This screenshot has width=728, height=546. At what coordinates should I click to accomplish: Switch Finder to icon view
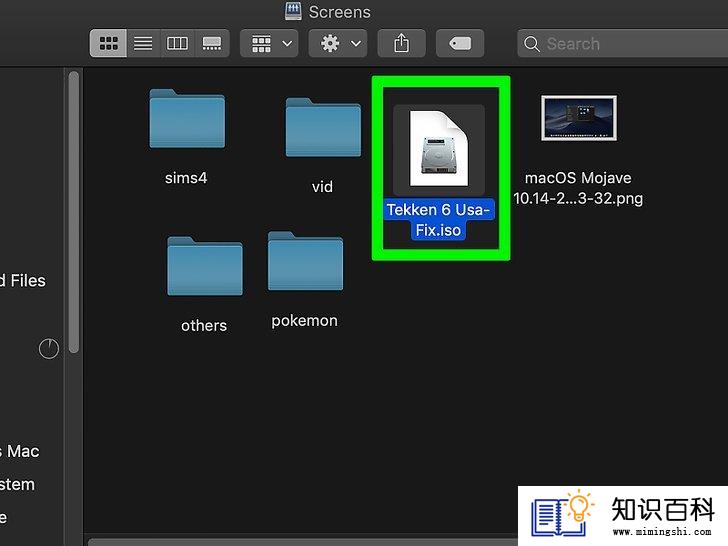click(108, 44)
